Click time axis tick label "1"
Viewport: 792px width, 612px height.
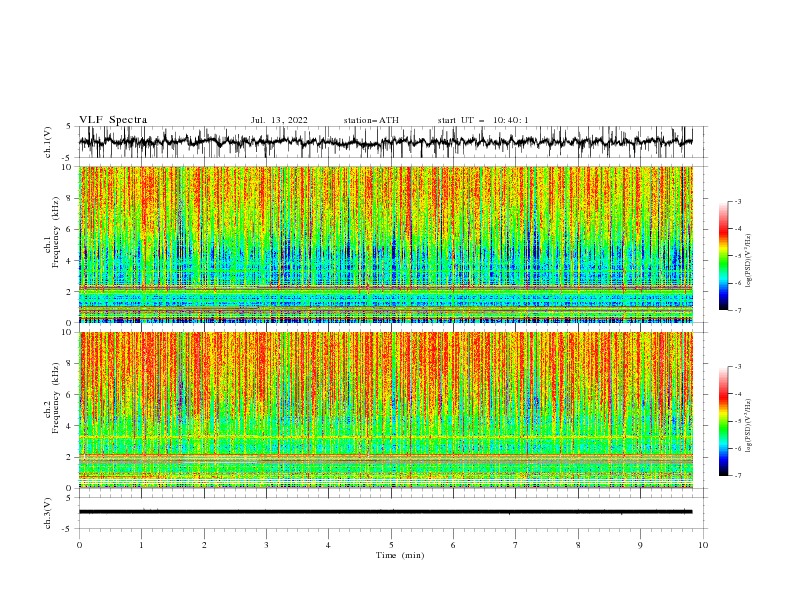coord(141,545)
